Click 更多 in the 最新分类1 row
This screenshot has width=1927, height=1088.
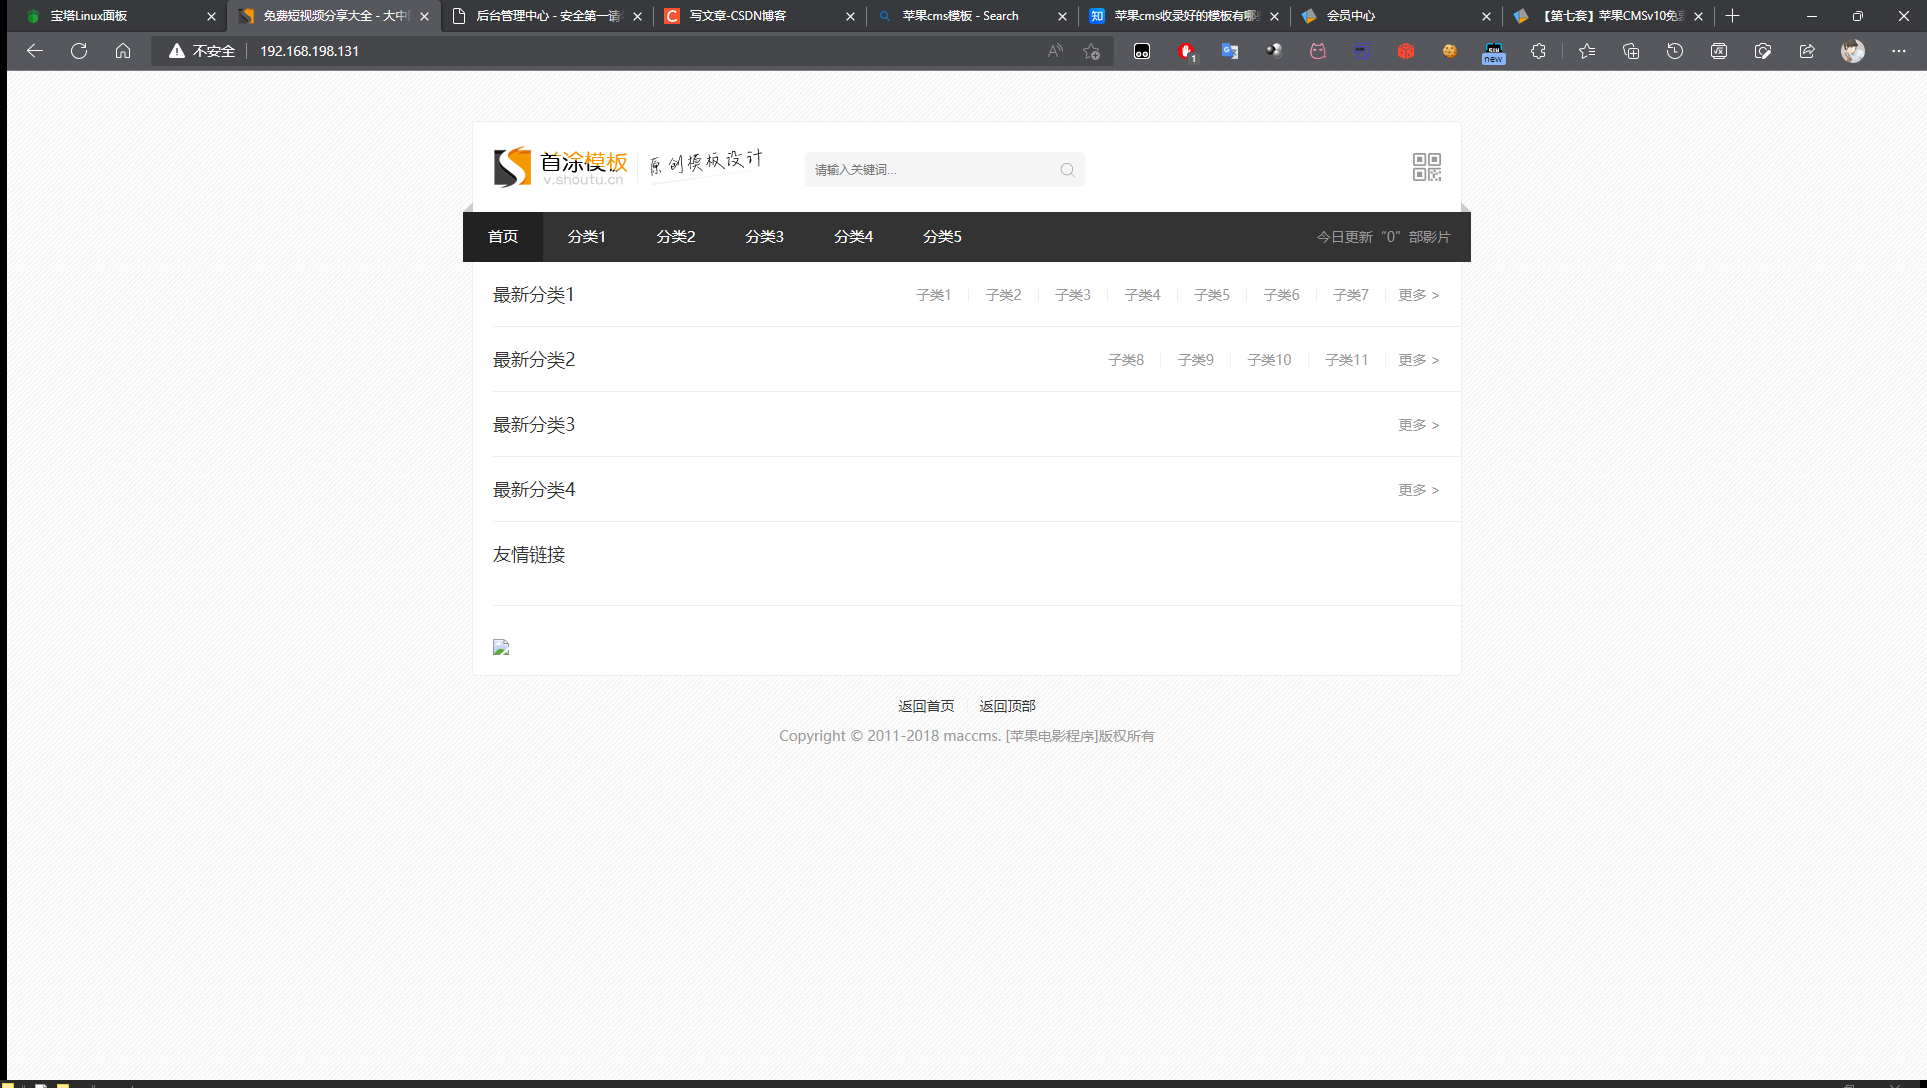point(1419,295)
